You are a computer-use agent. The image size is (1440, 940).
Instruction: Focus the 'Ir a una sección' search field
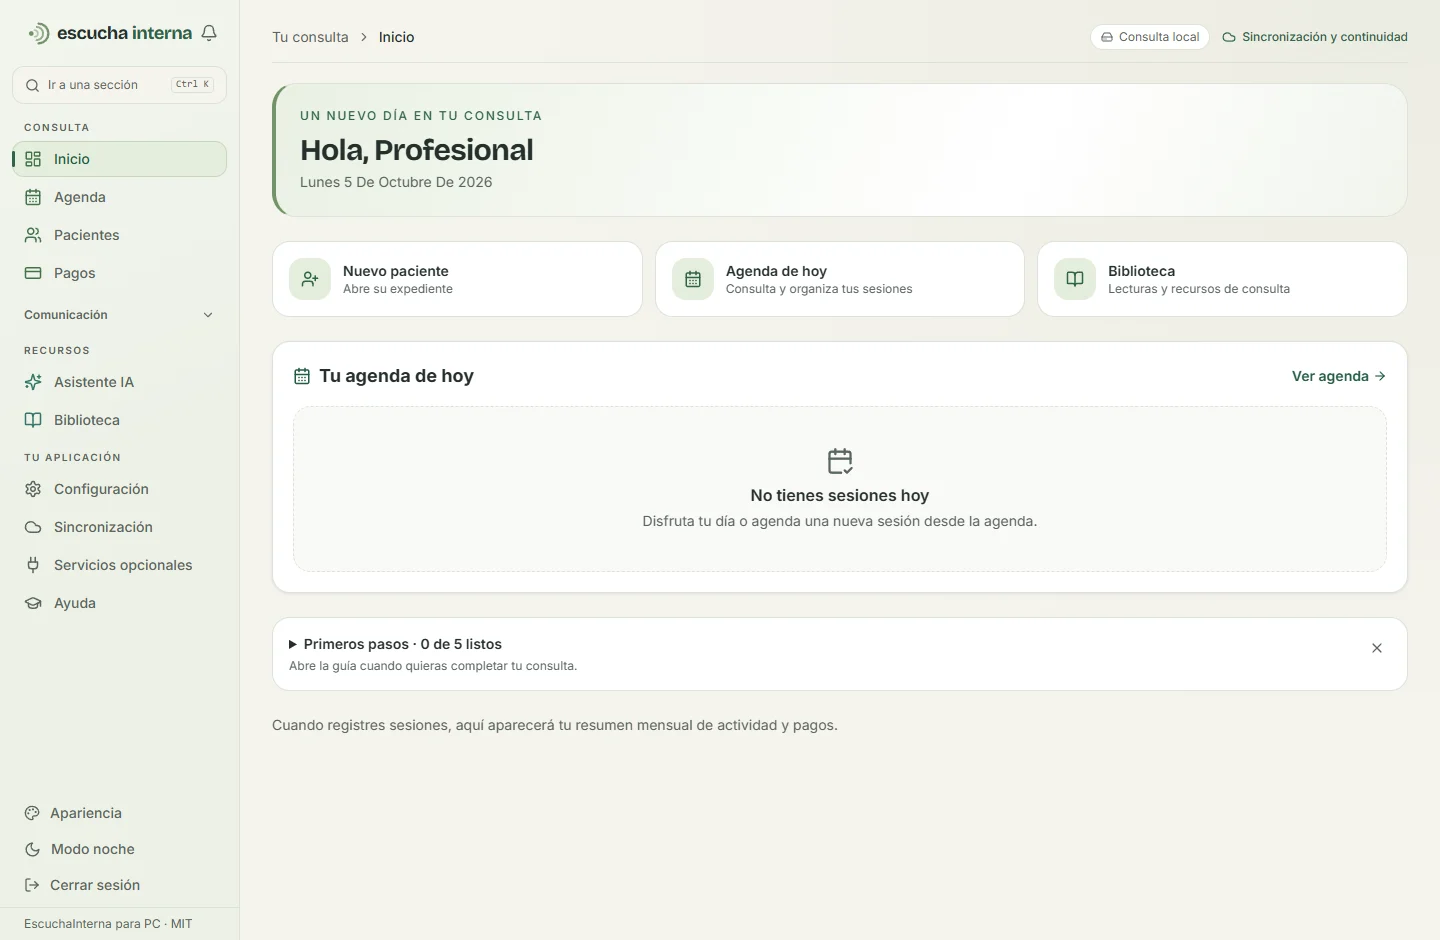[120, 85]
